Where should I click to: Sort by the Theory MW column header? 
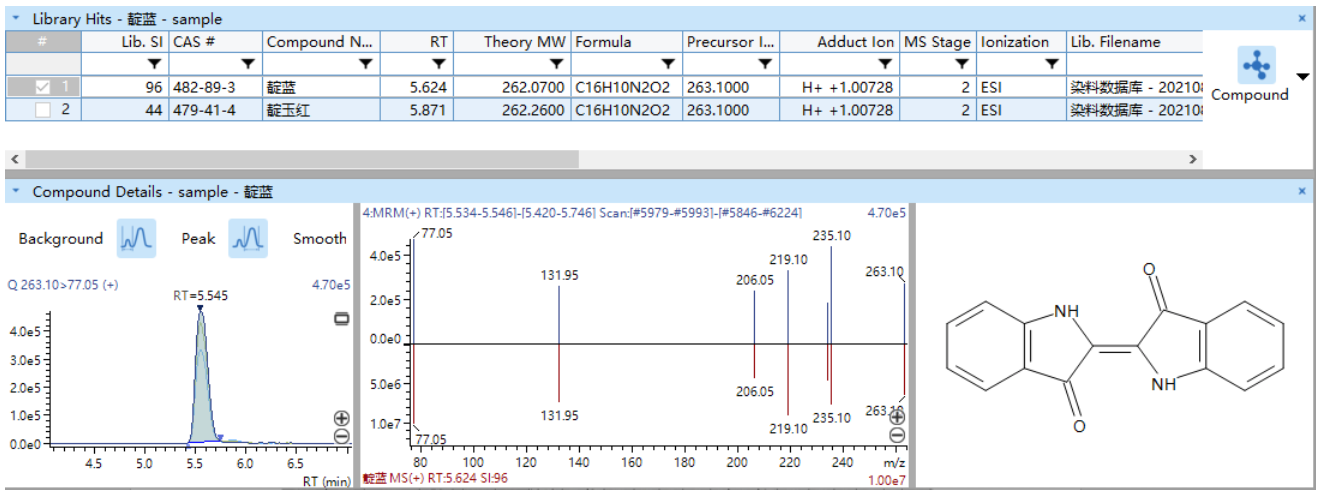pyautogui.click(x=524, y=42)
